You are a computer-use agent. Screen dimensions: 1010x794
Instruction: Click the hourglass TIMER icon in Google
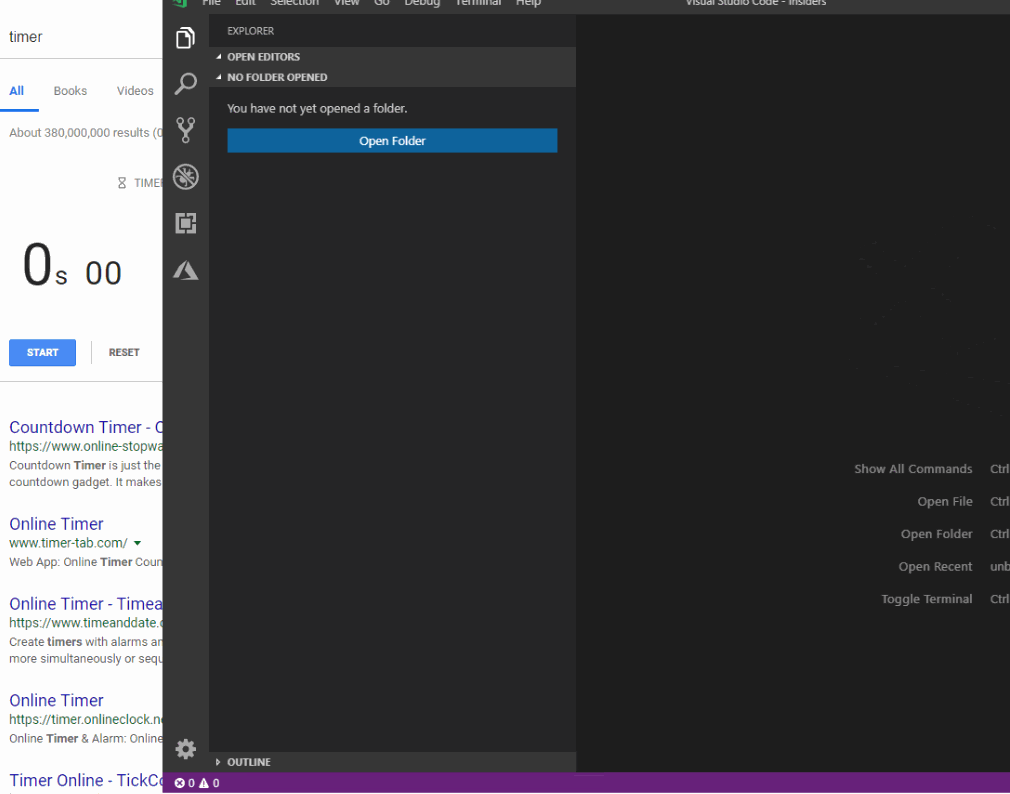tap(122, 183)
